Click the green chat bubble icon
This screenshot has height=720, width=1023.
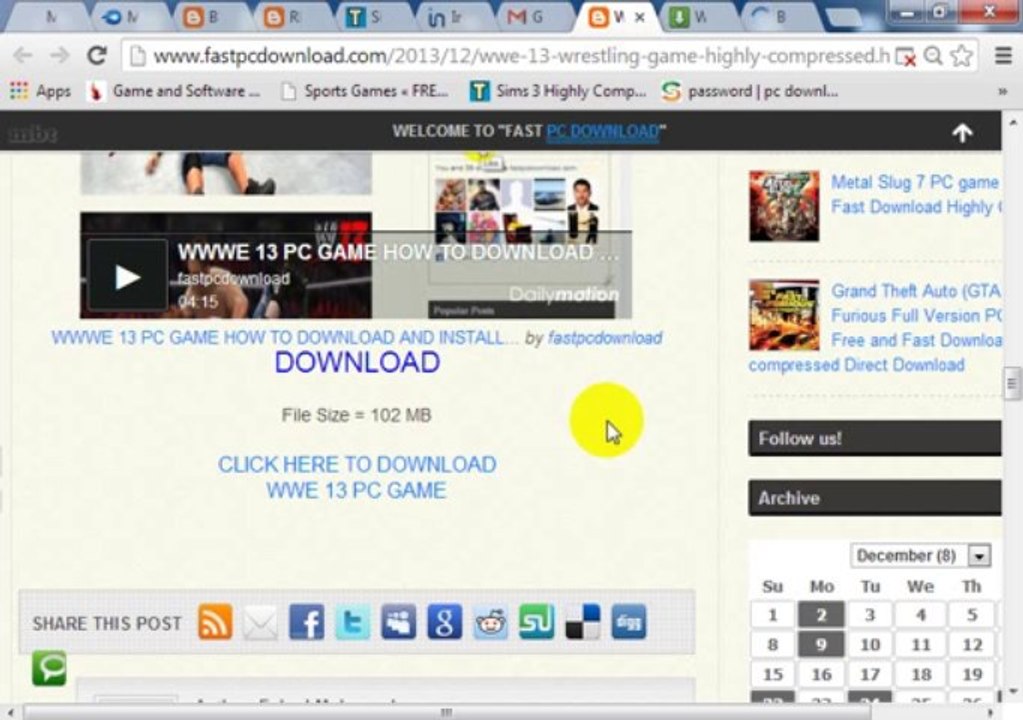point(50,668)
